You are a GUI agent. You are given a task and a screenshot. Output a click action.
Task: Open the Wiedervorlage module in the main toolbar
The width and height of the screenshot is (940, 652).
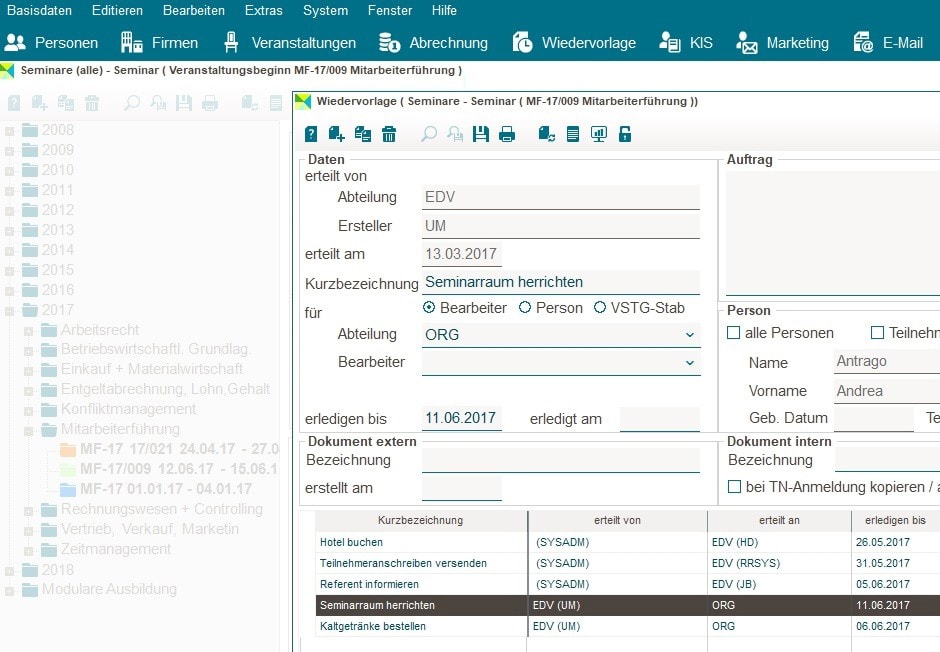click(x=574, y=43)
